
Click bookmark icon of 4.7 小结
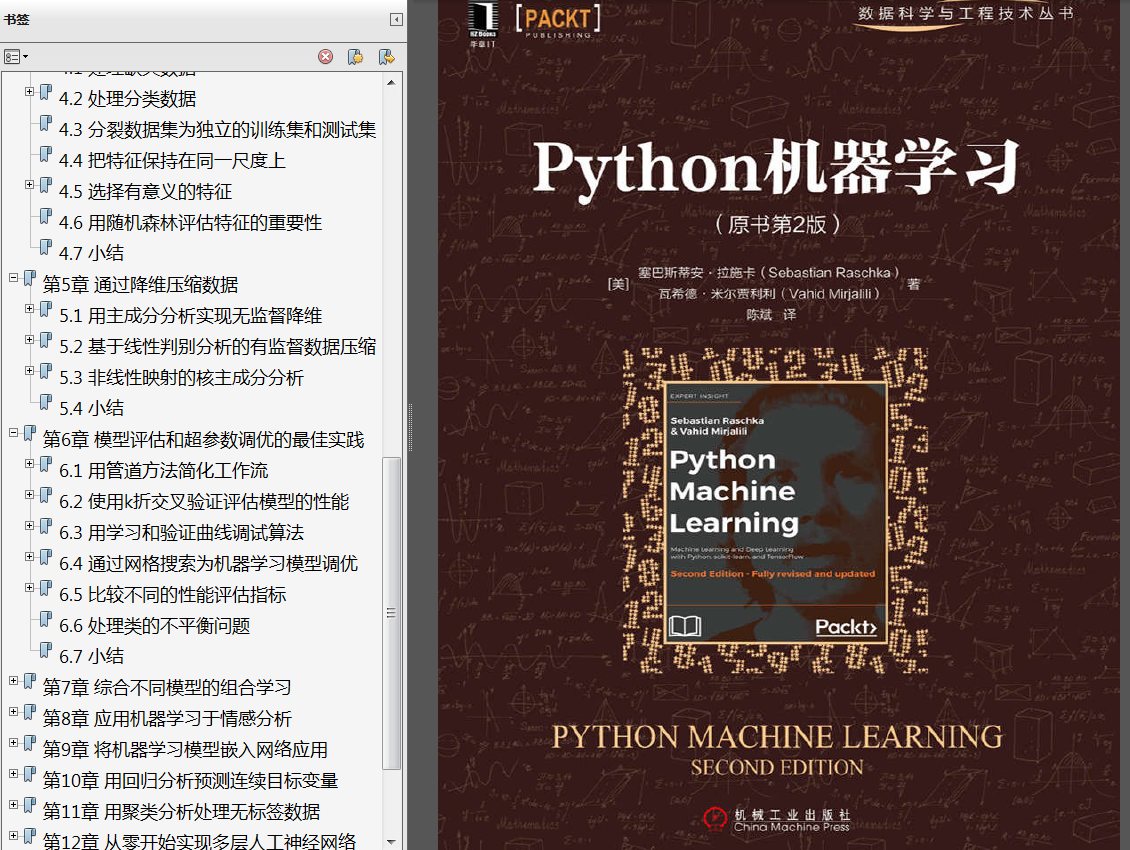45,247
